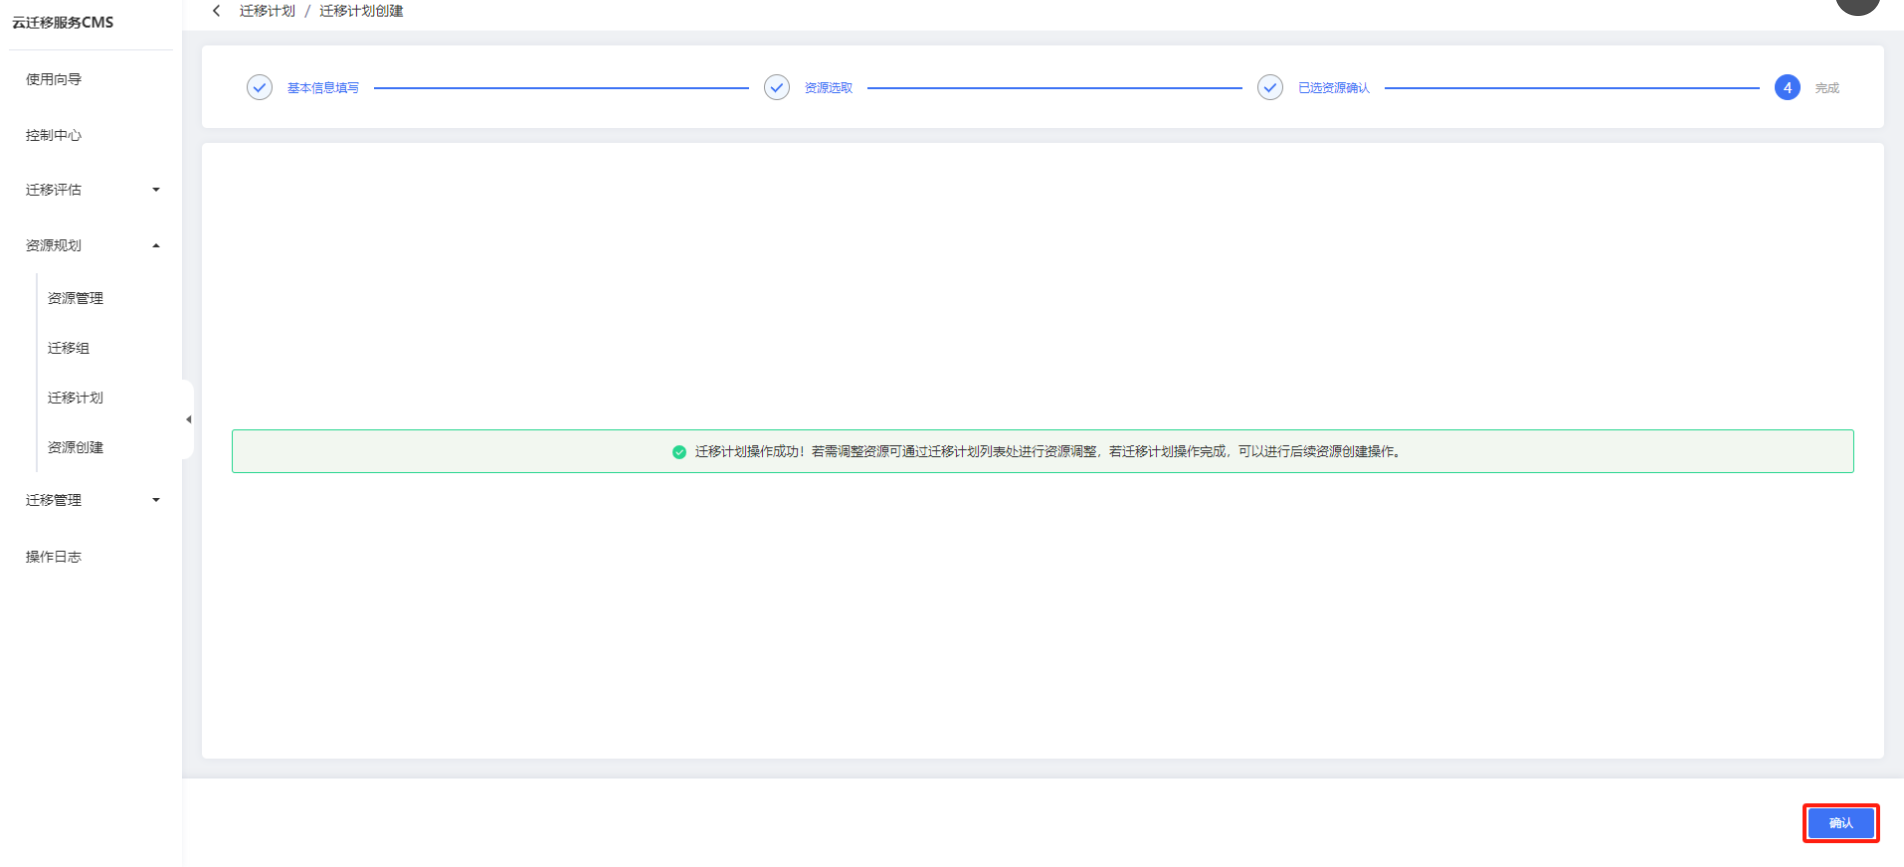
Task: Click the 确认 confirm button
Action: (1840, 823)
